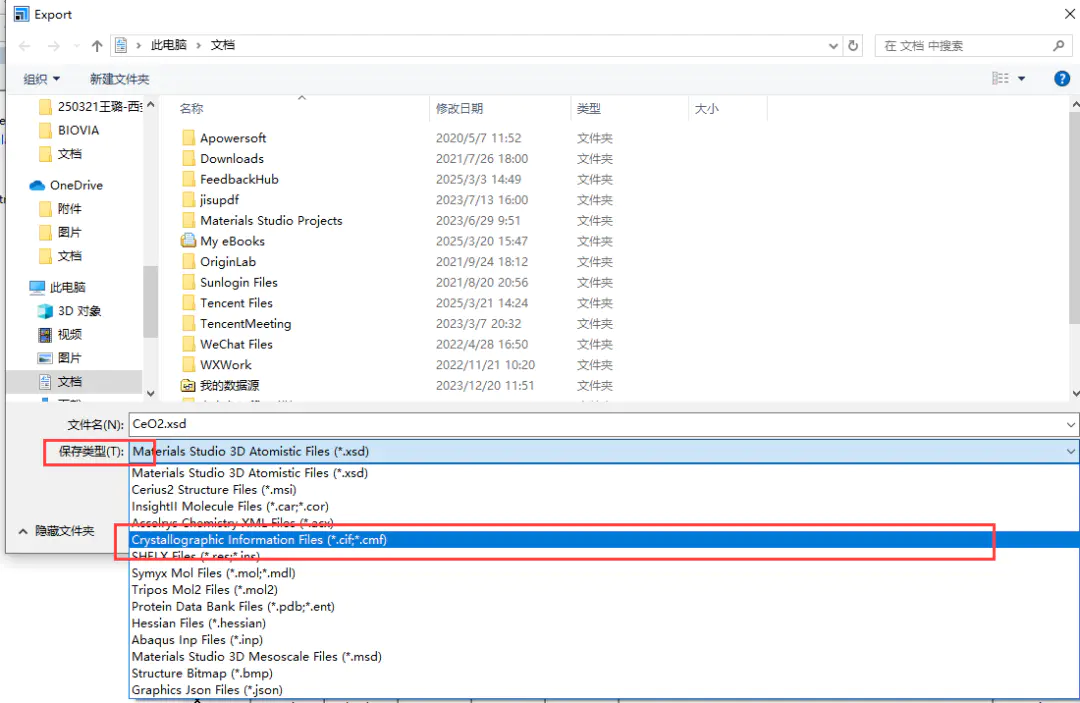Click the file list vertical scrollbar

(x=1074, y=218)
